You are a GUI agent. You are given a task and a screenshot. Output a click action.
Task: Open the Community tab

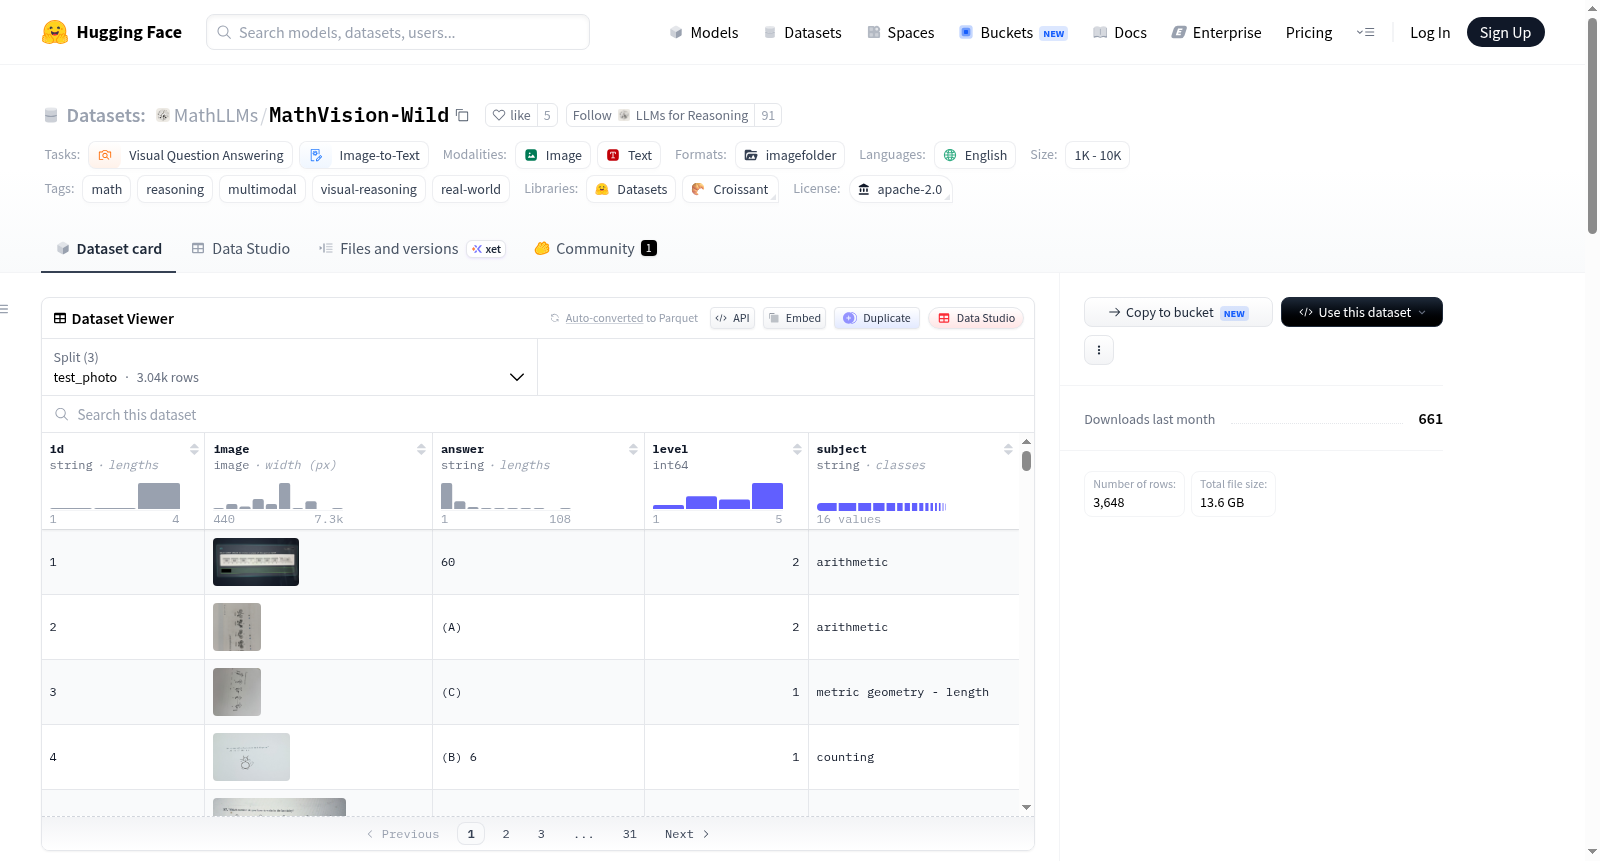pyautogui.click(x=596, y=249)
